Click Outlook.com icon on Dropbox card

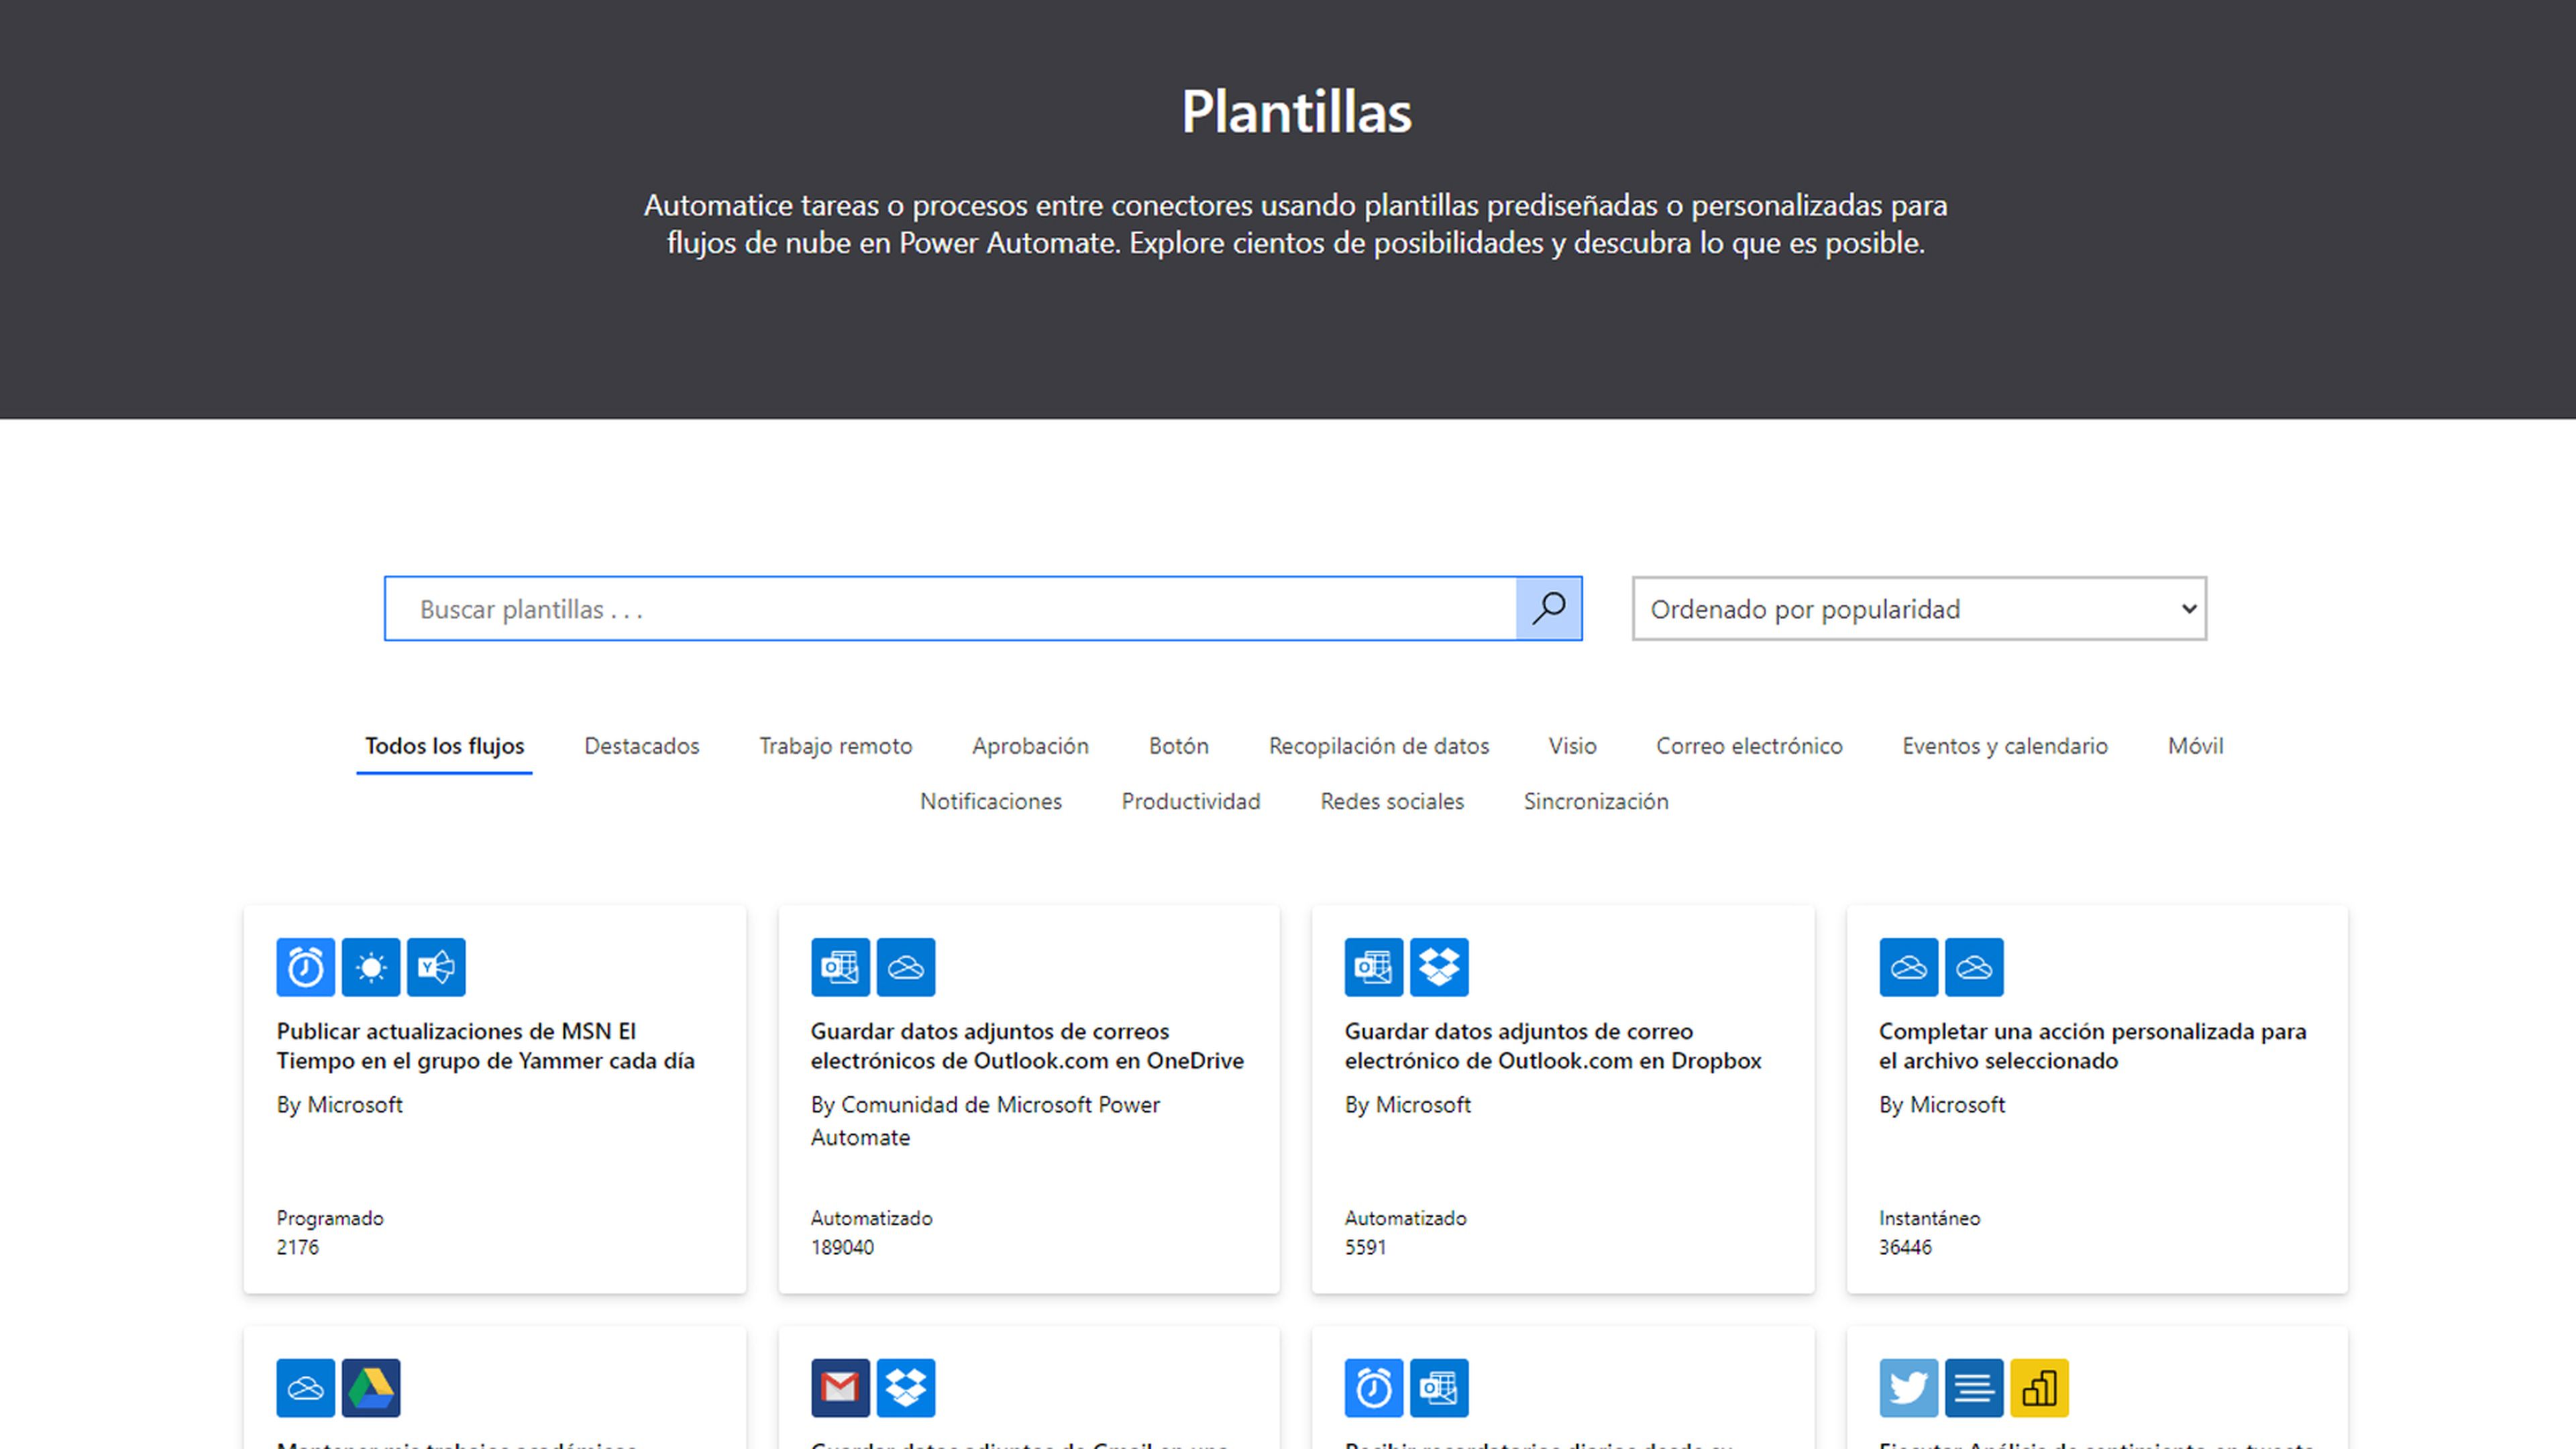[x=1374, y=967]
